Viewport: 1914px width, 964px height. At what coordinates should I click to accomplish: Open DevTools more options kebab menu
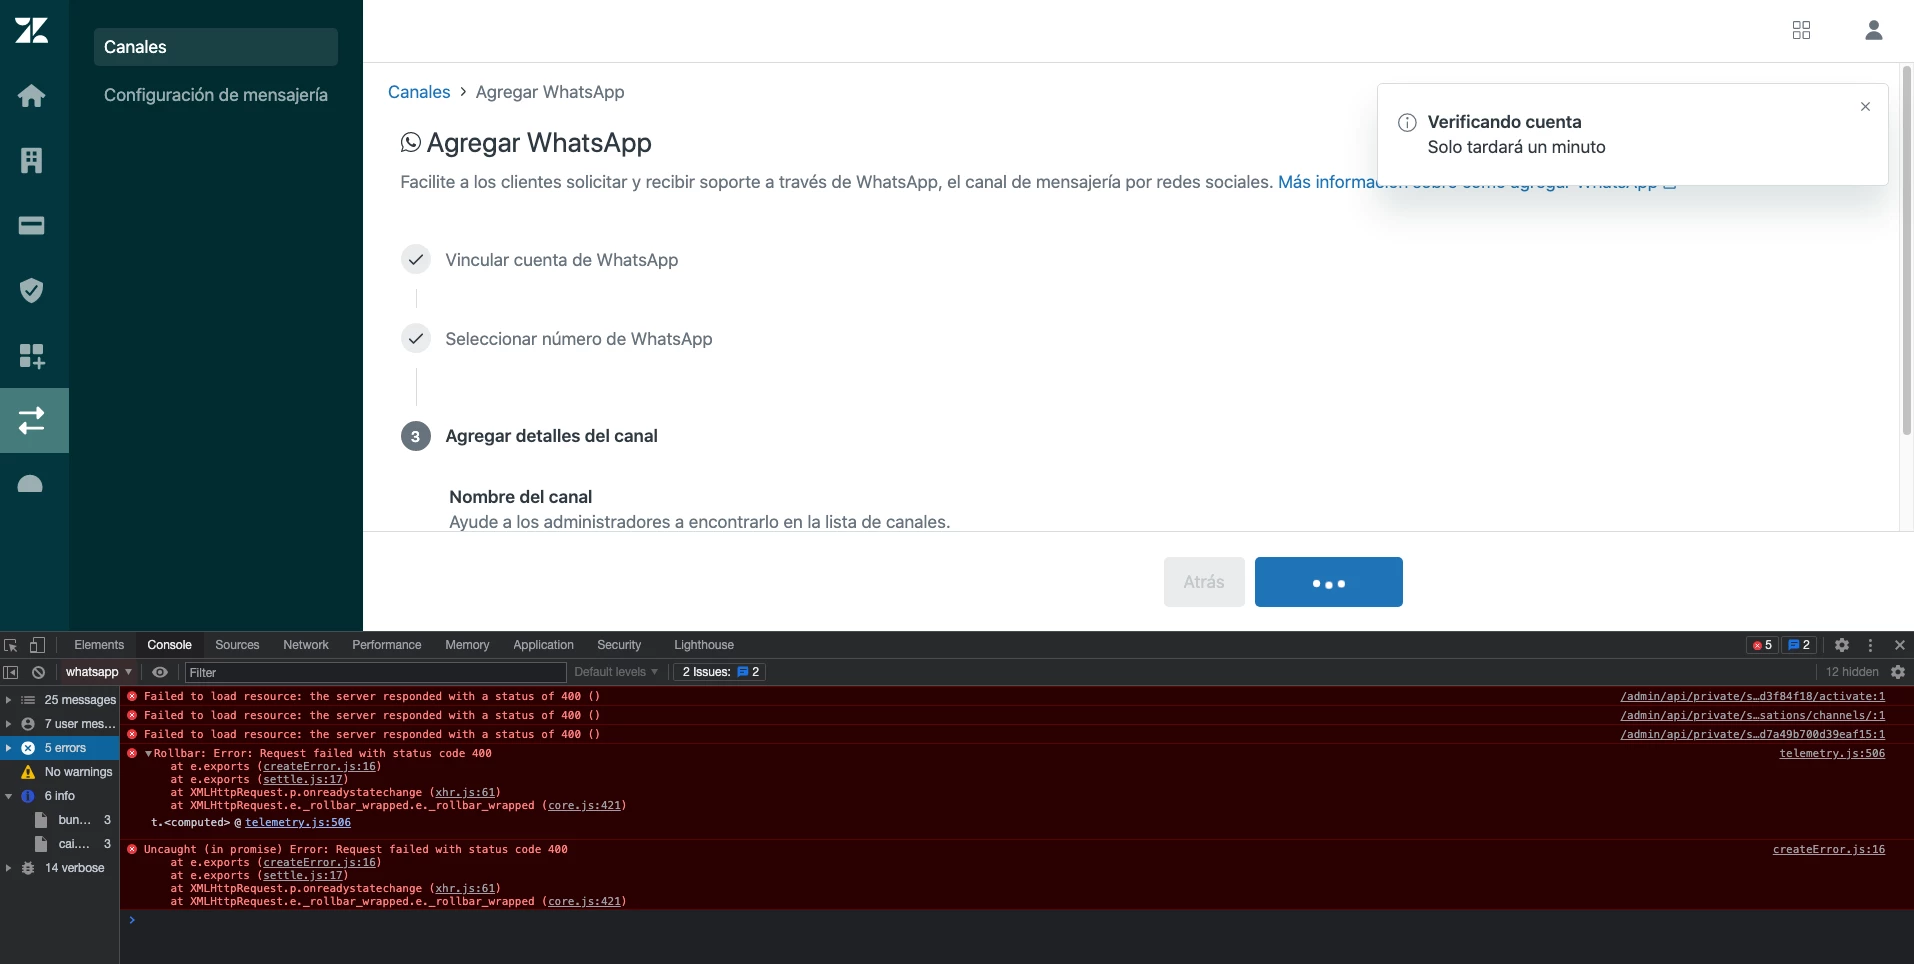point(1870,645)
